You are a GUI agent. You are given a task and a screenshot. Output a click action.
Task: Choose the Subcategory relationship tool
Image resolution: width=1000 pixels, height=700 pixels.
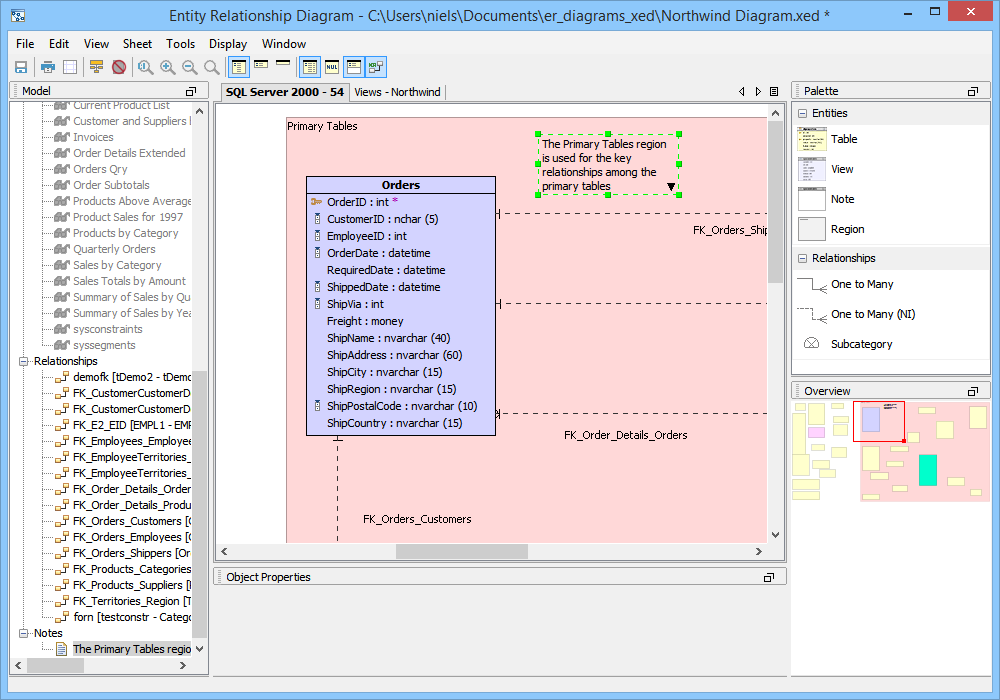tap(861, 344)
